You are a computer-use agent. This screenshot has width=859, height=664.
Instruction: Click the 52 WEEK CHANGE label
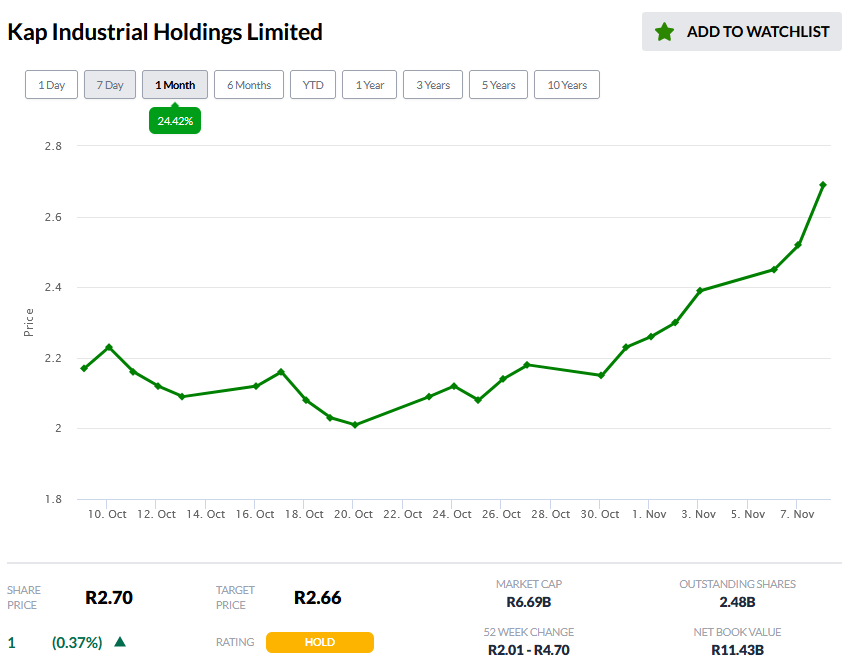(529, 632)
